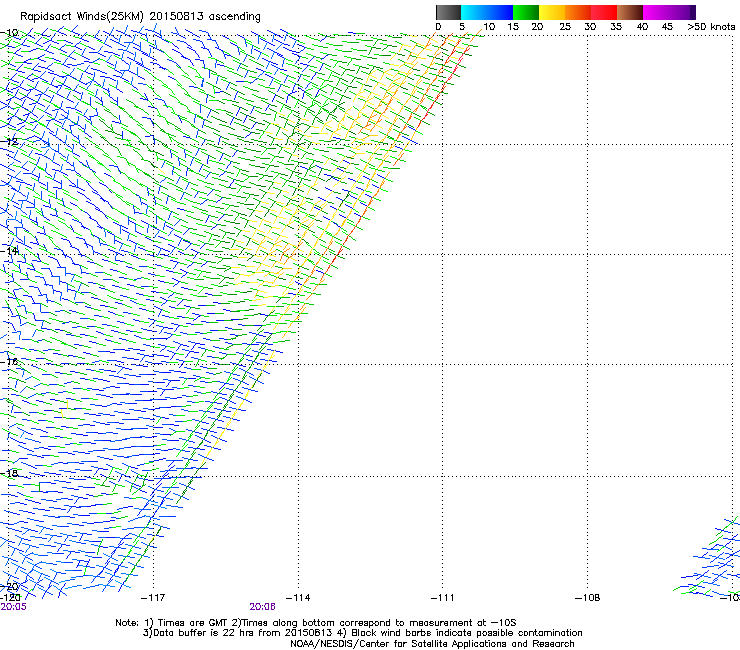Click the '-20' latitude axis label
Screen dimensions: 740x650
tap(9, 587)
